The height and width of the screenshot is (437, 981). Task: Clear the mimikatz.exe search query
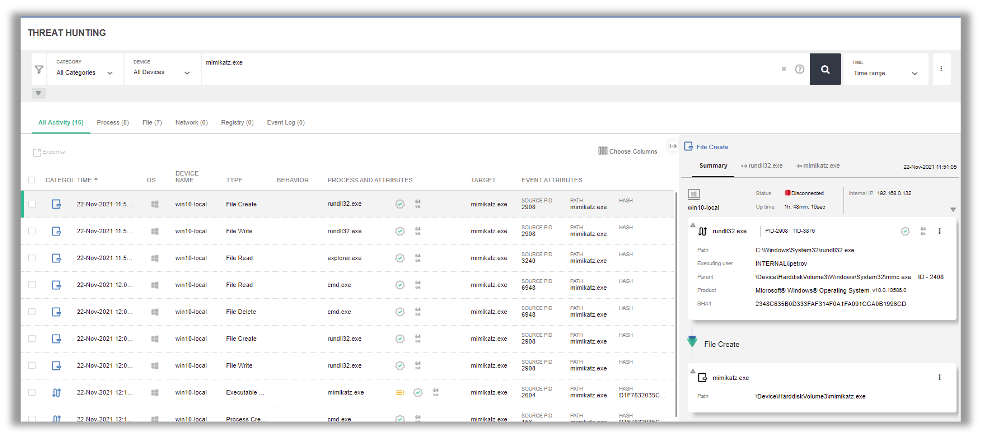point(784,69)
